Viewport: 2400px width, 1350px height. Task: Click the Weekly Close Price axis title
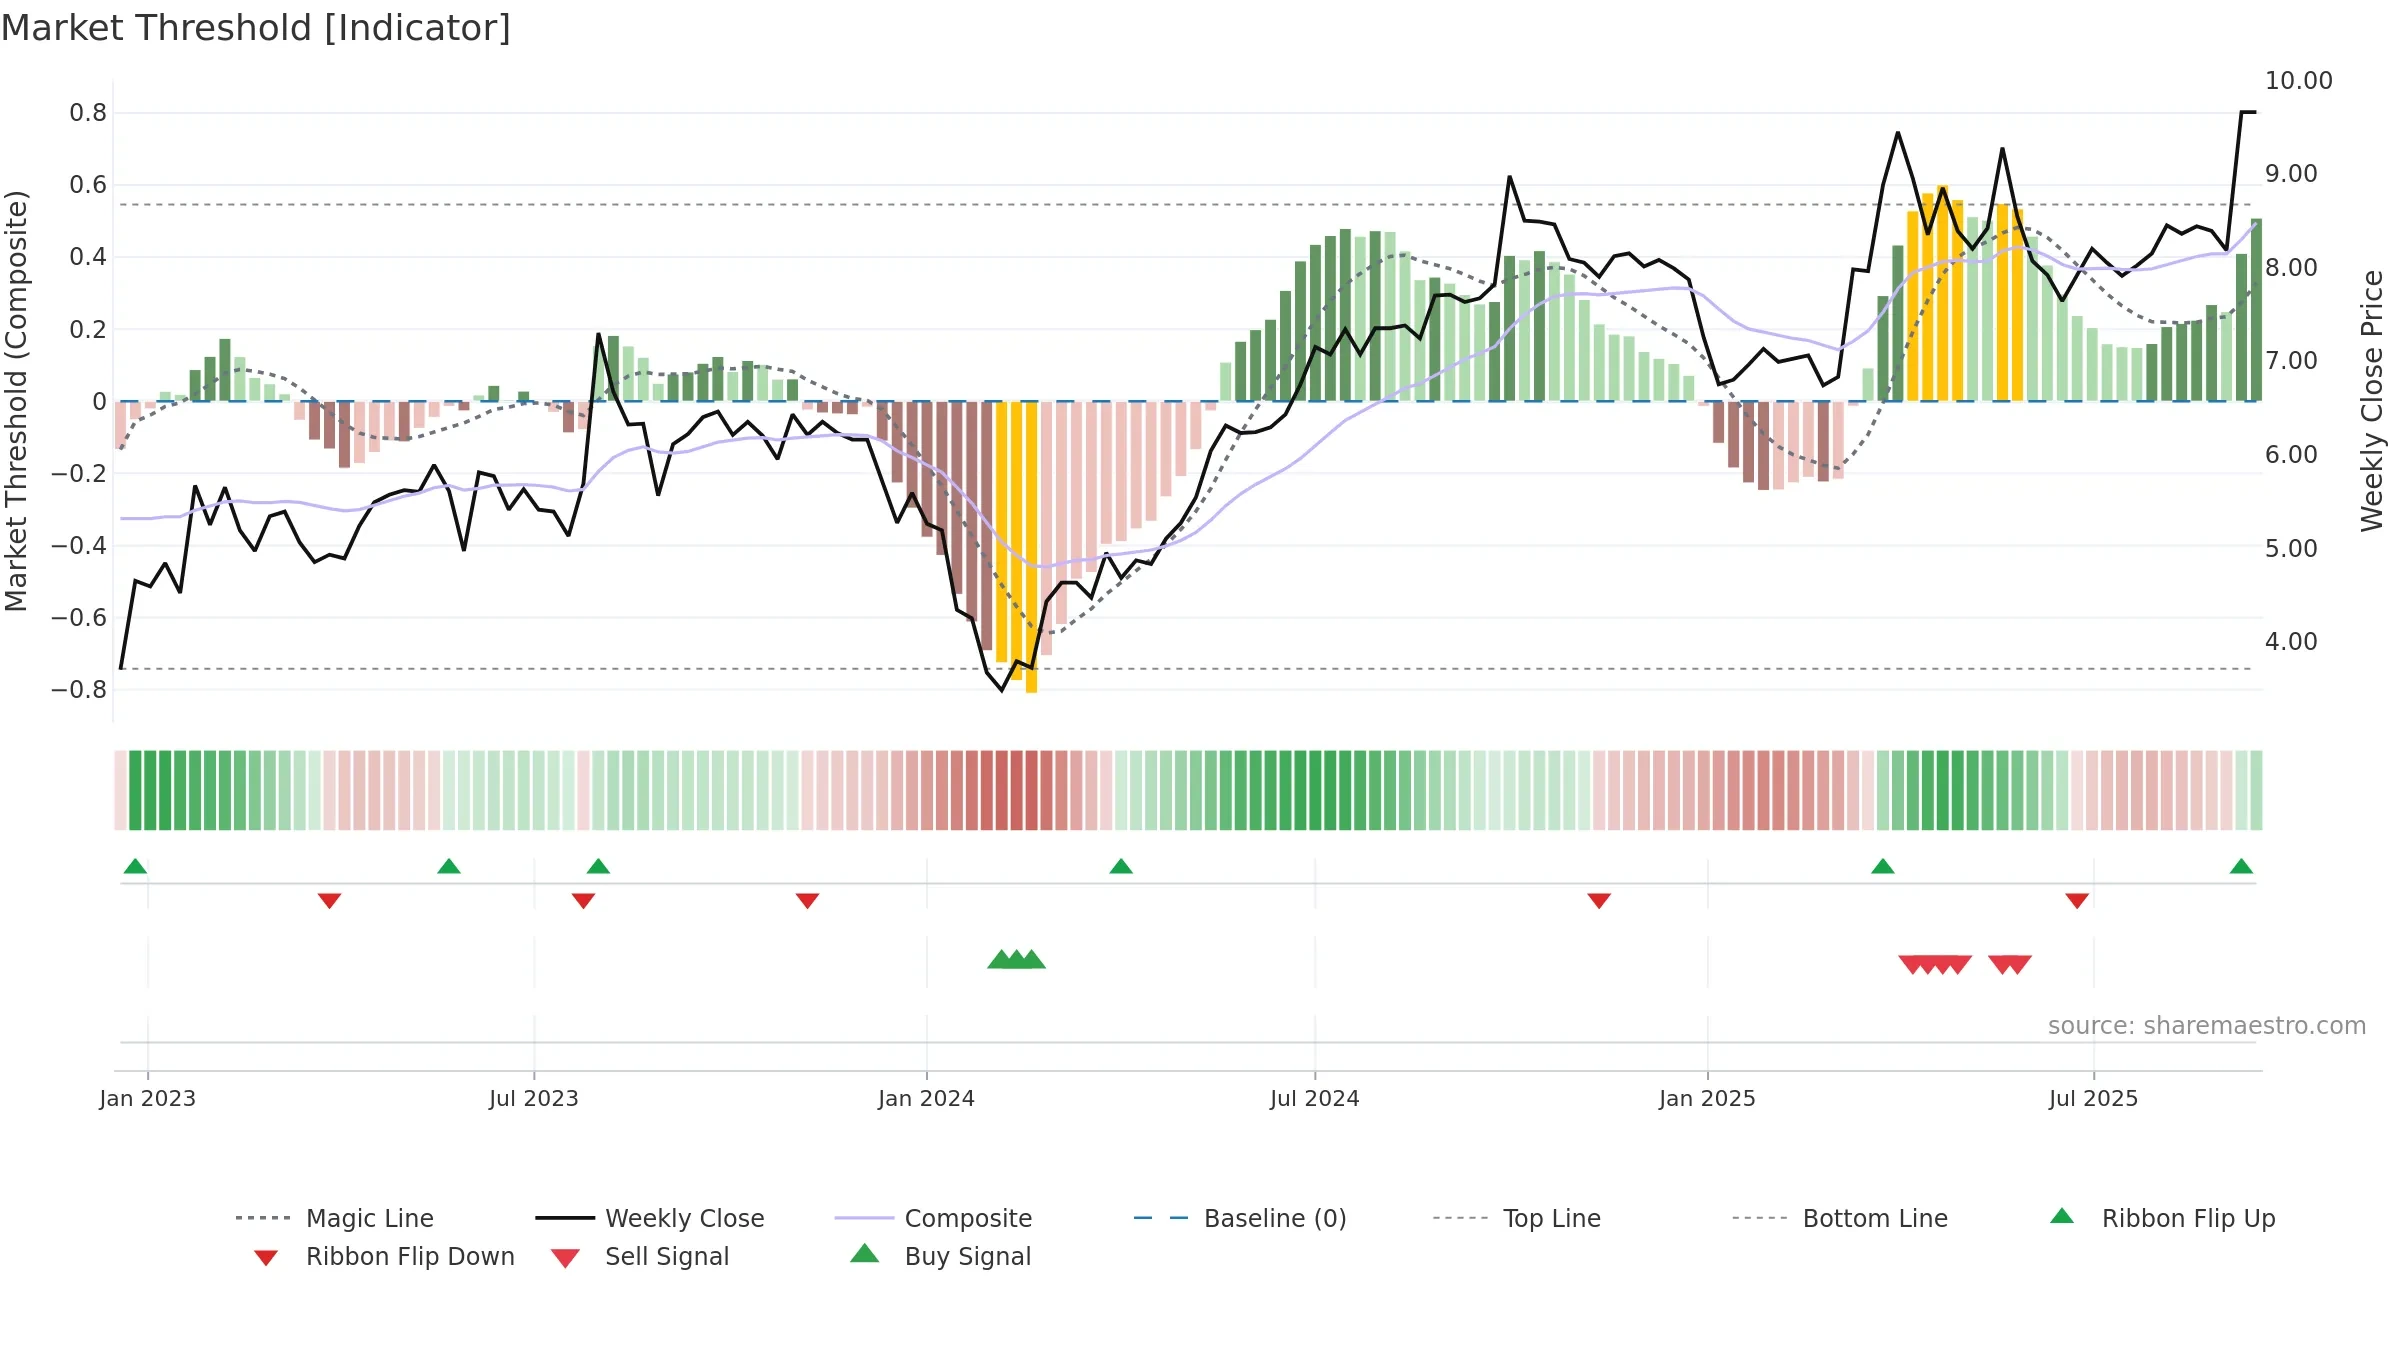[2372, 400]
